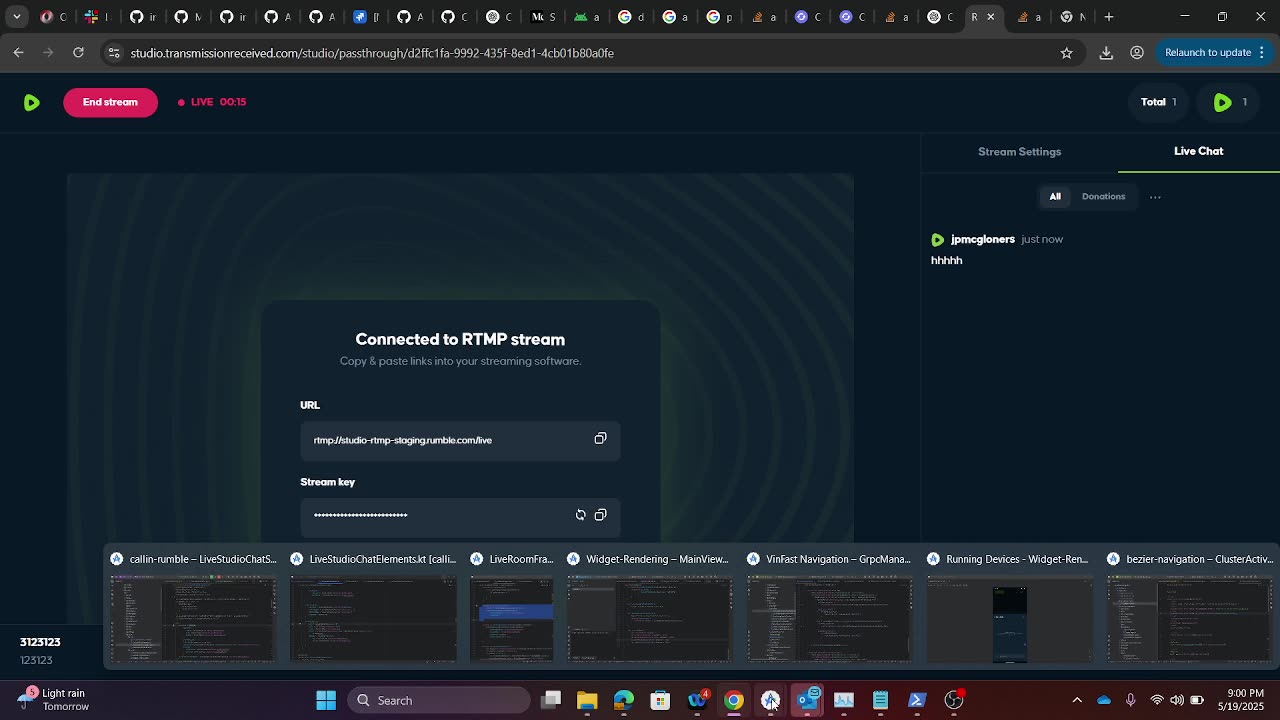Open Running Devices window preview
Viewport: 1280px width, 720px height.
tap(1009, 609)
